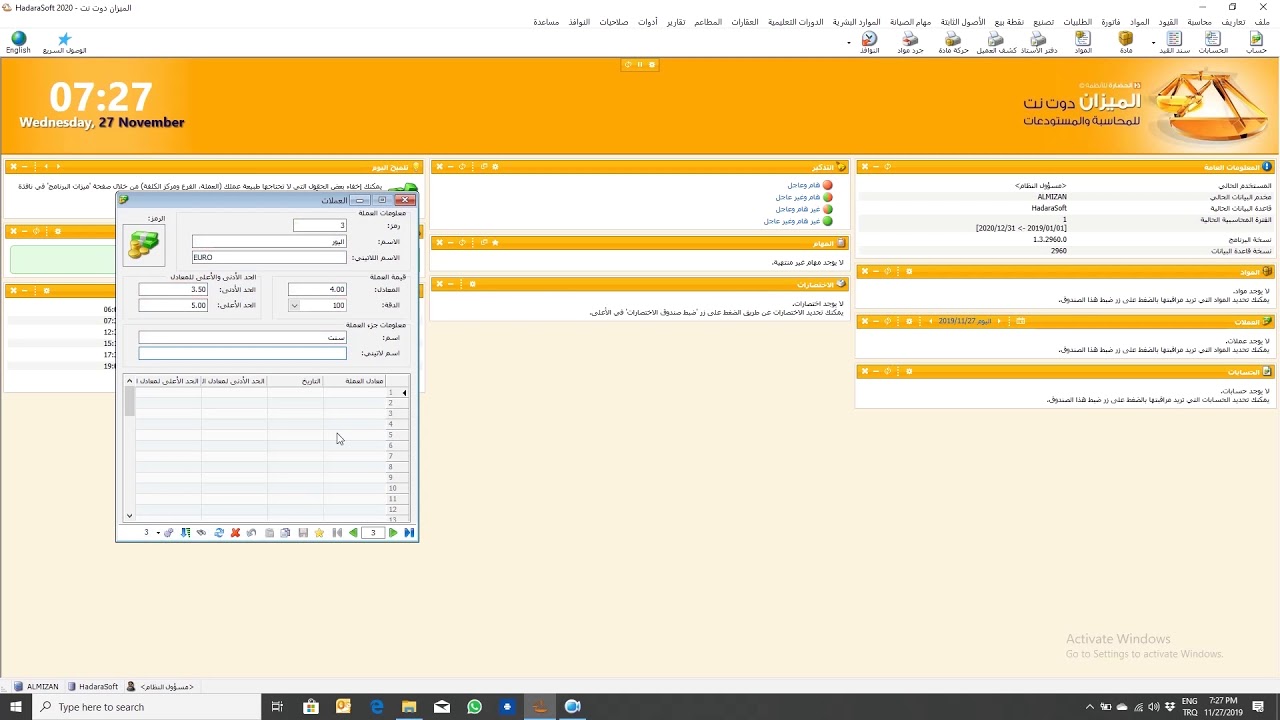The width and height of the screenshot is (1280, 720).
Task: Open the الموارد البشرية menu
Action: [856, 22]
